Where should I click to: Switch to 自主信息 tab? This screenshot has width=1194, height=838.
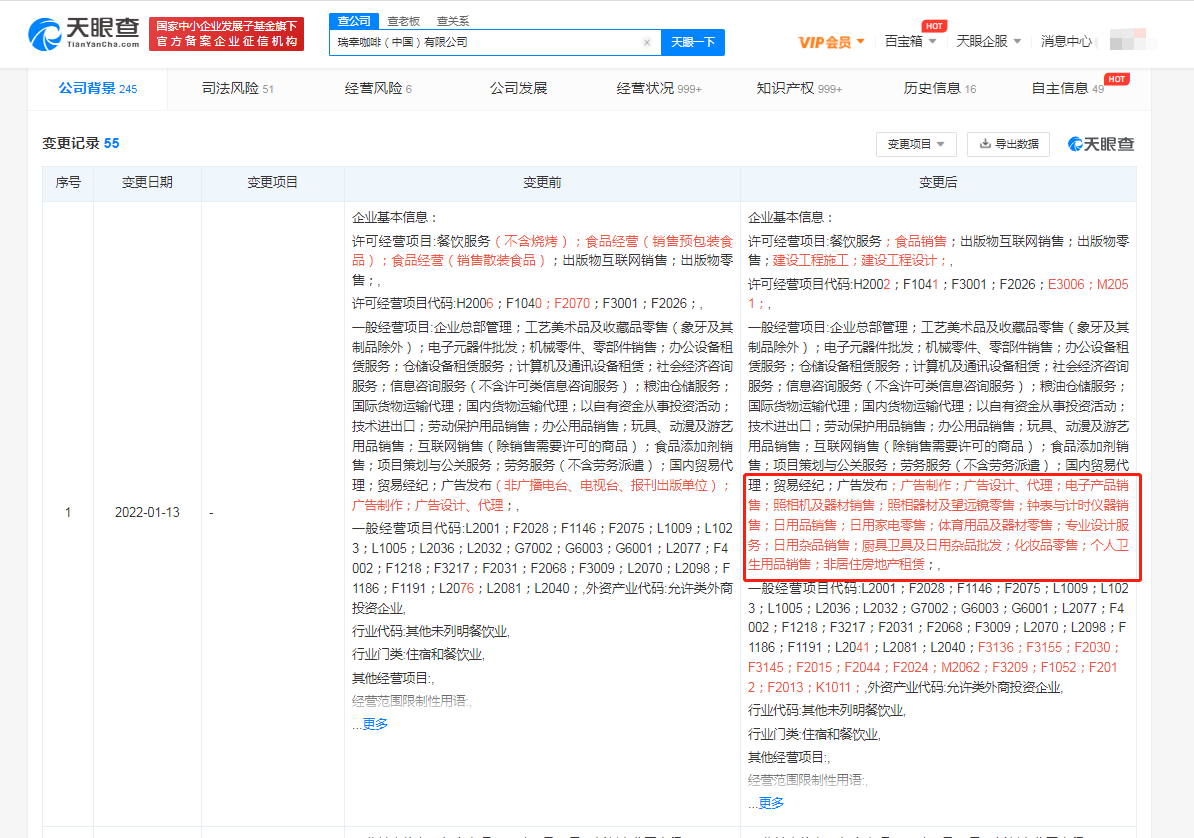pyautogui.click(x=1068, y=88)
